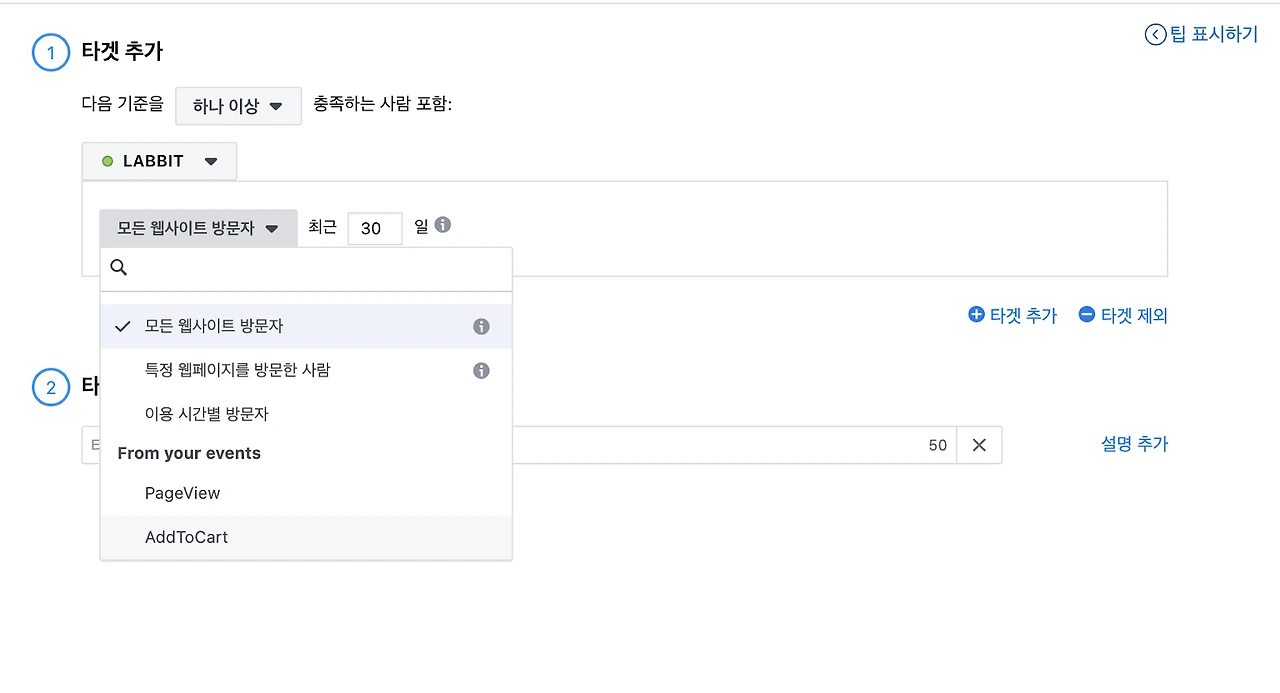Image resolution: width=1280 pixels, height=693 pixels.
Task: Focus the dropdown search input field
Action: point(320,268)
